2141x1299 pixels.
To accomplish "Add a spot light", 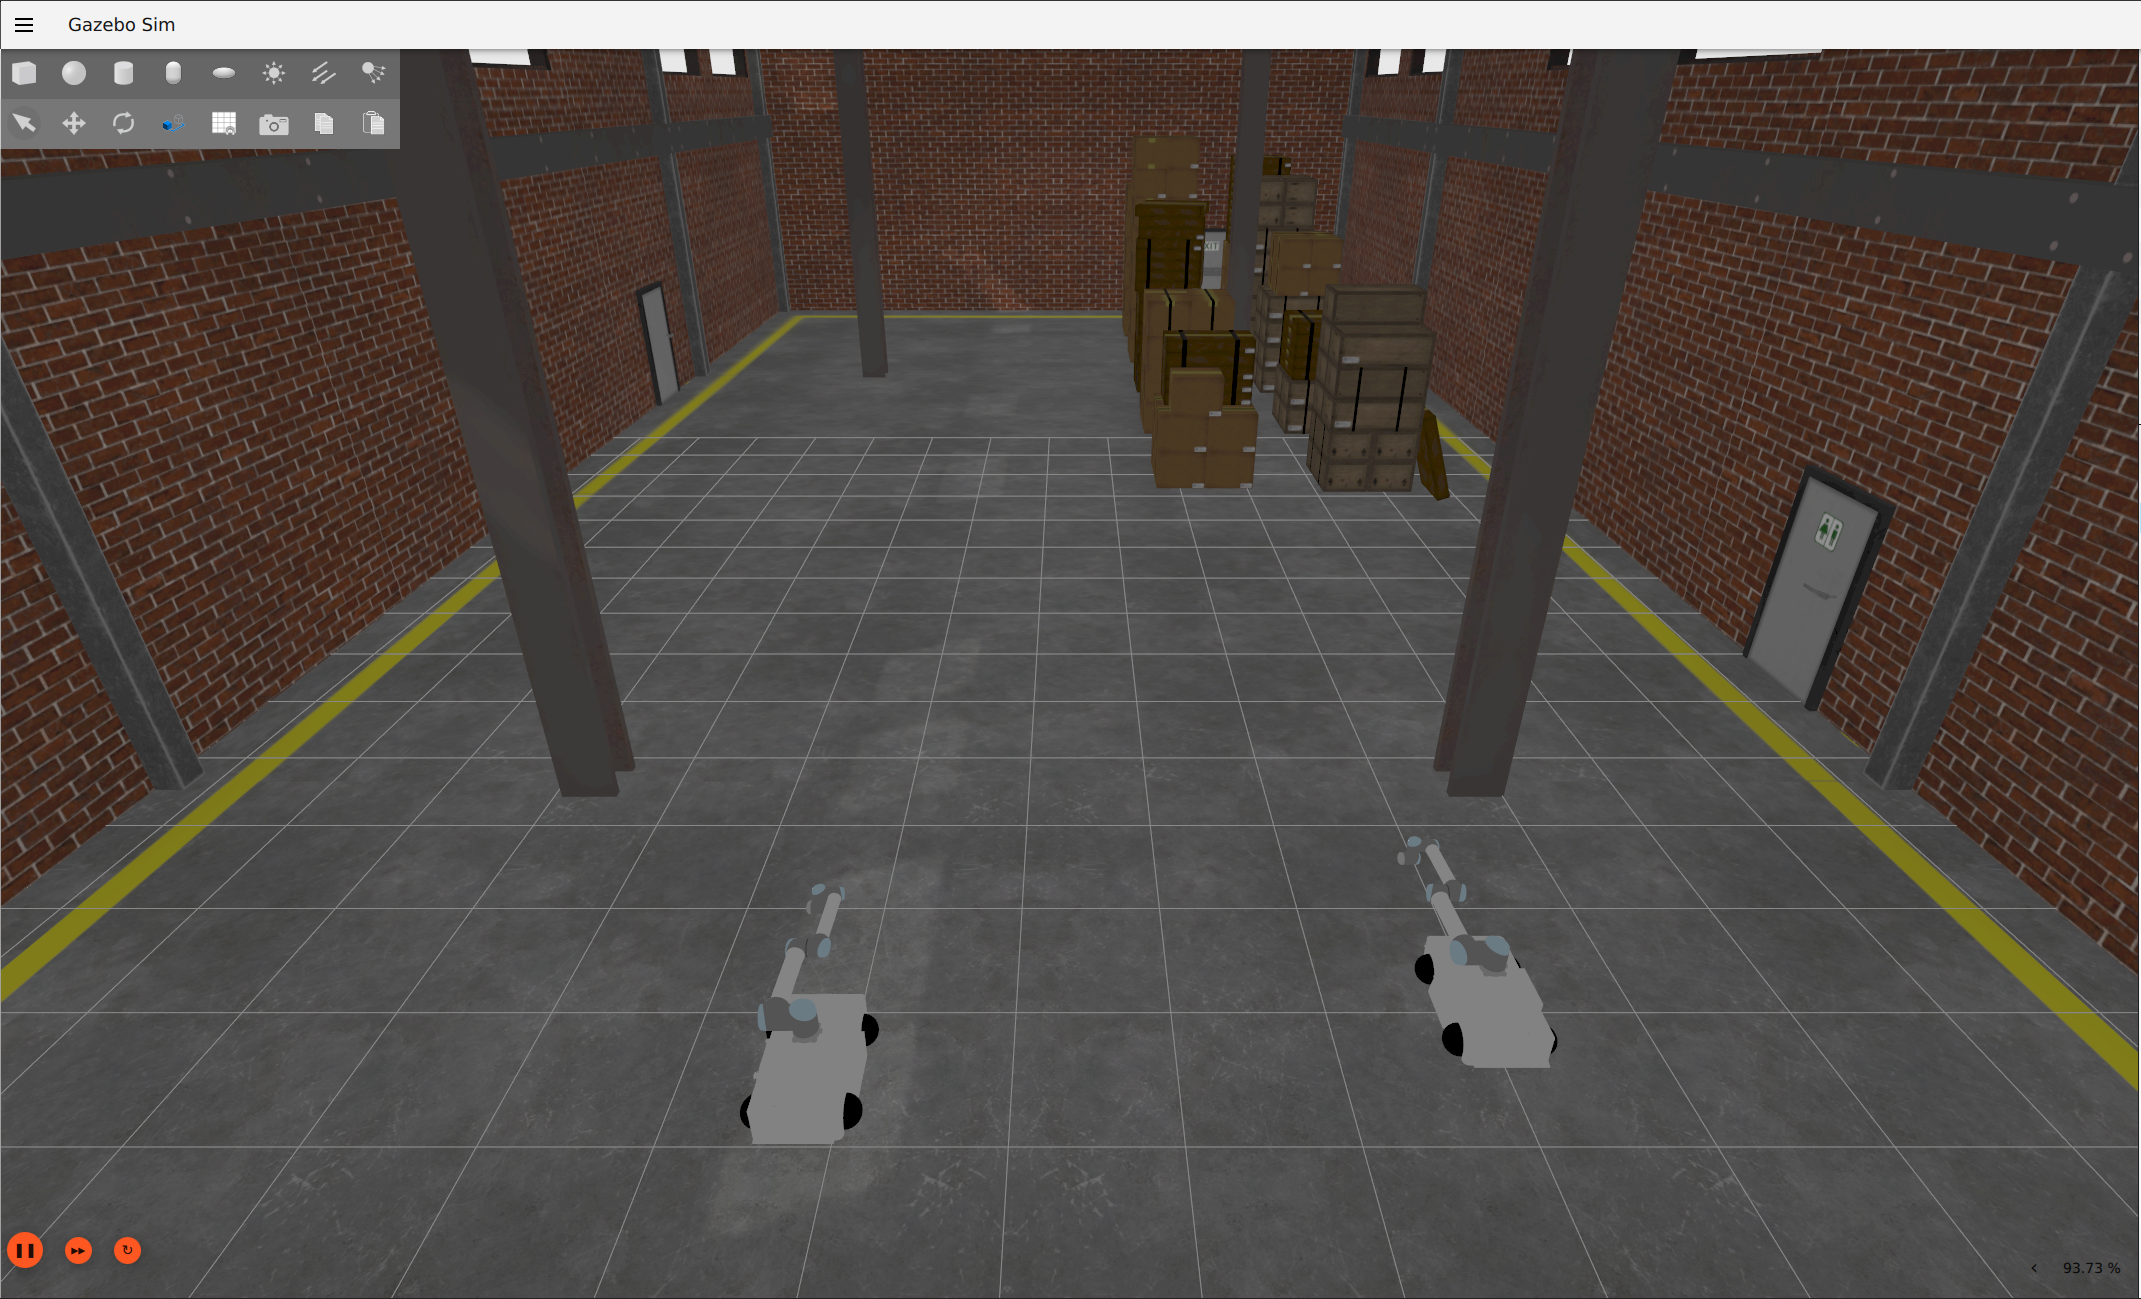I will 373,73.
